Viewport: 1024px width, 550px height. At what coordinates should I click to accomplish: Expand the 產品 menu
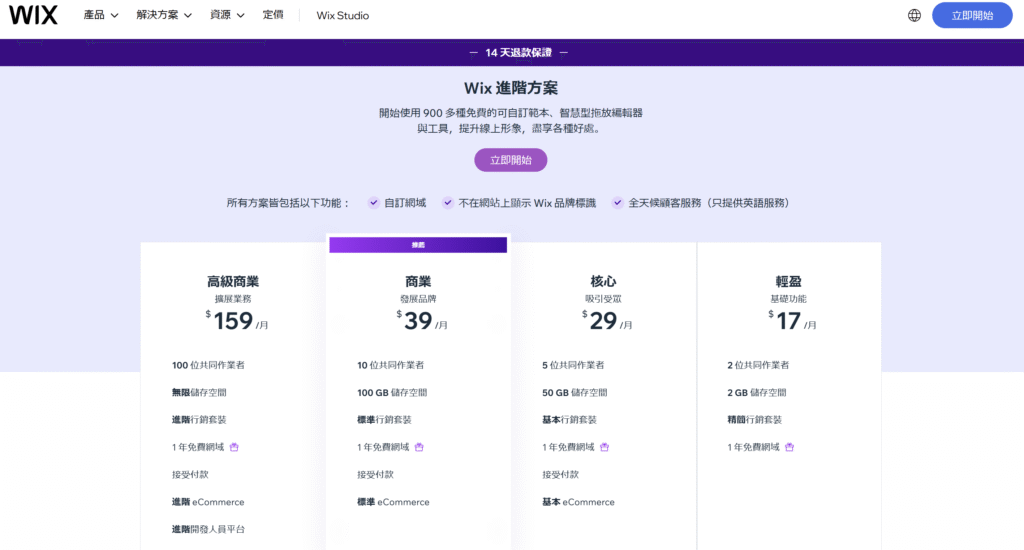101,15
